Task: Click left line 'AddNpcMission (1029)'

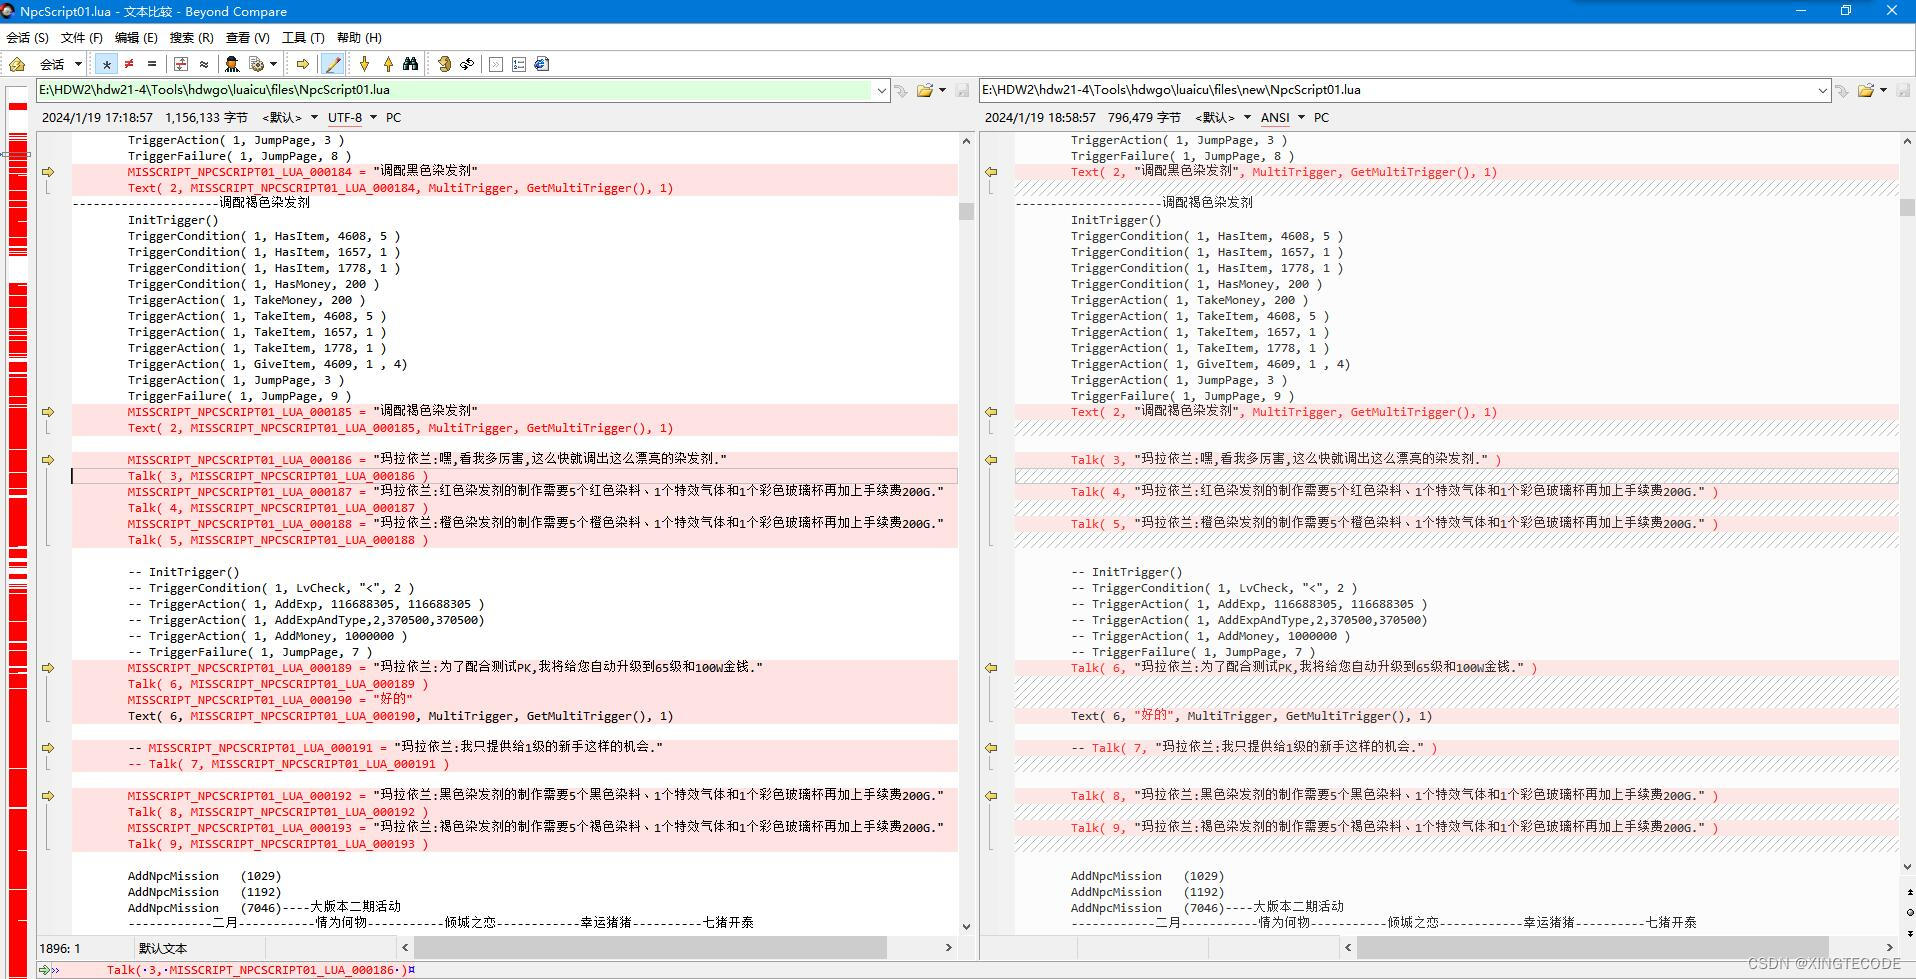Action: click(204, 876)
